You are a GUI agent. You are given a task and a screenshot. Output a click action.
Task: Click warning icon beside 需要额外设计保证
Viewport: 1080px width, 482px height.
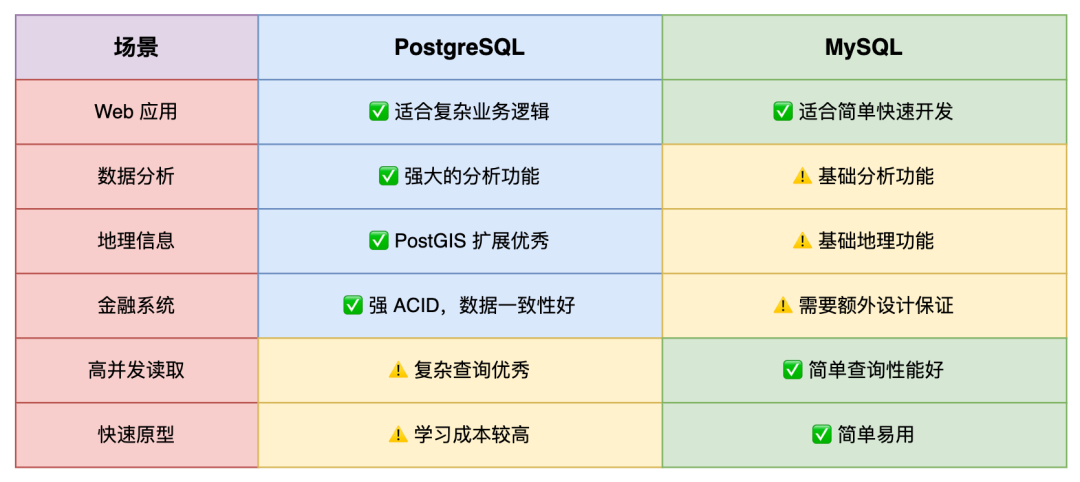pyautogui.click(x=783, y=305)
